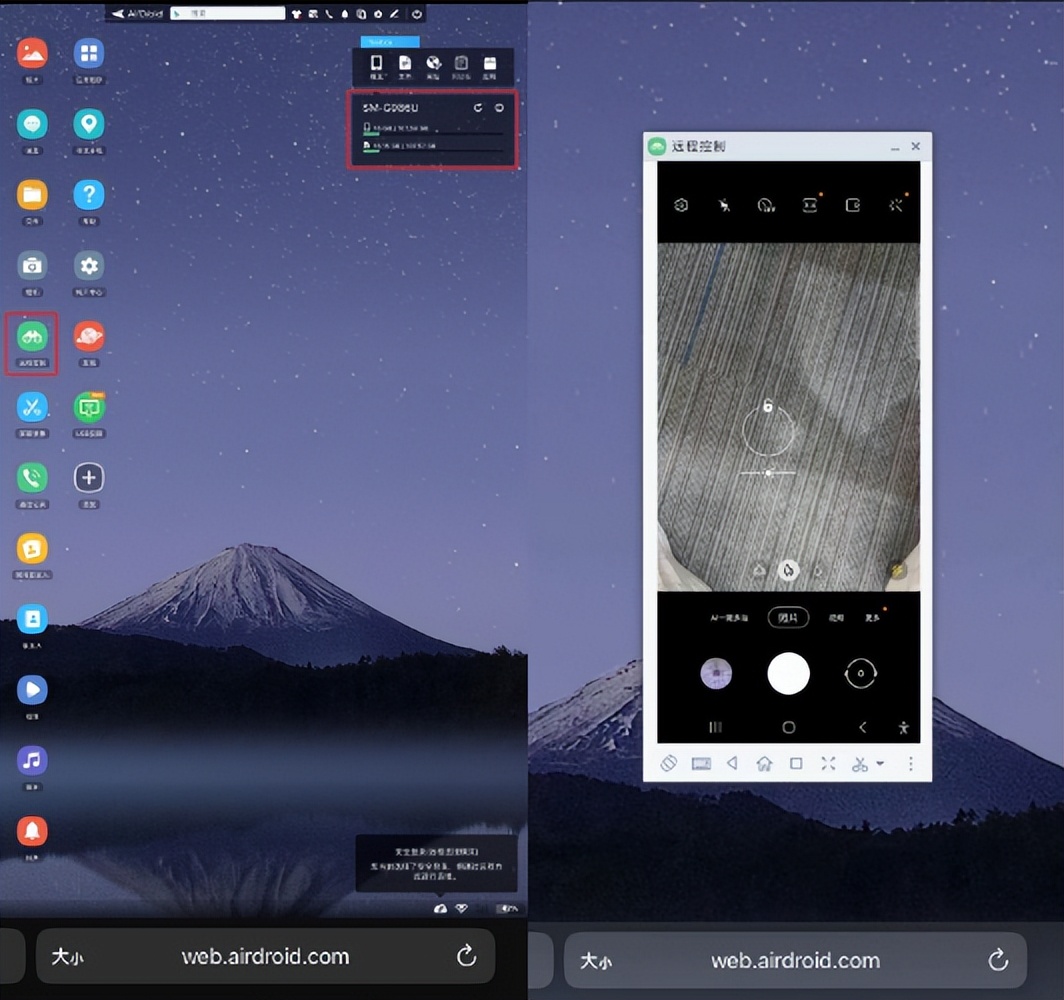Open the purple Music note icon

(x=32, y=761)
